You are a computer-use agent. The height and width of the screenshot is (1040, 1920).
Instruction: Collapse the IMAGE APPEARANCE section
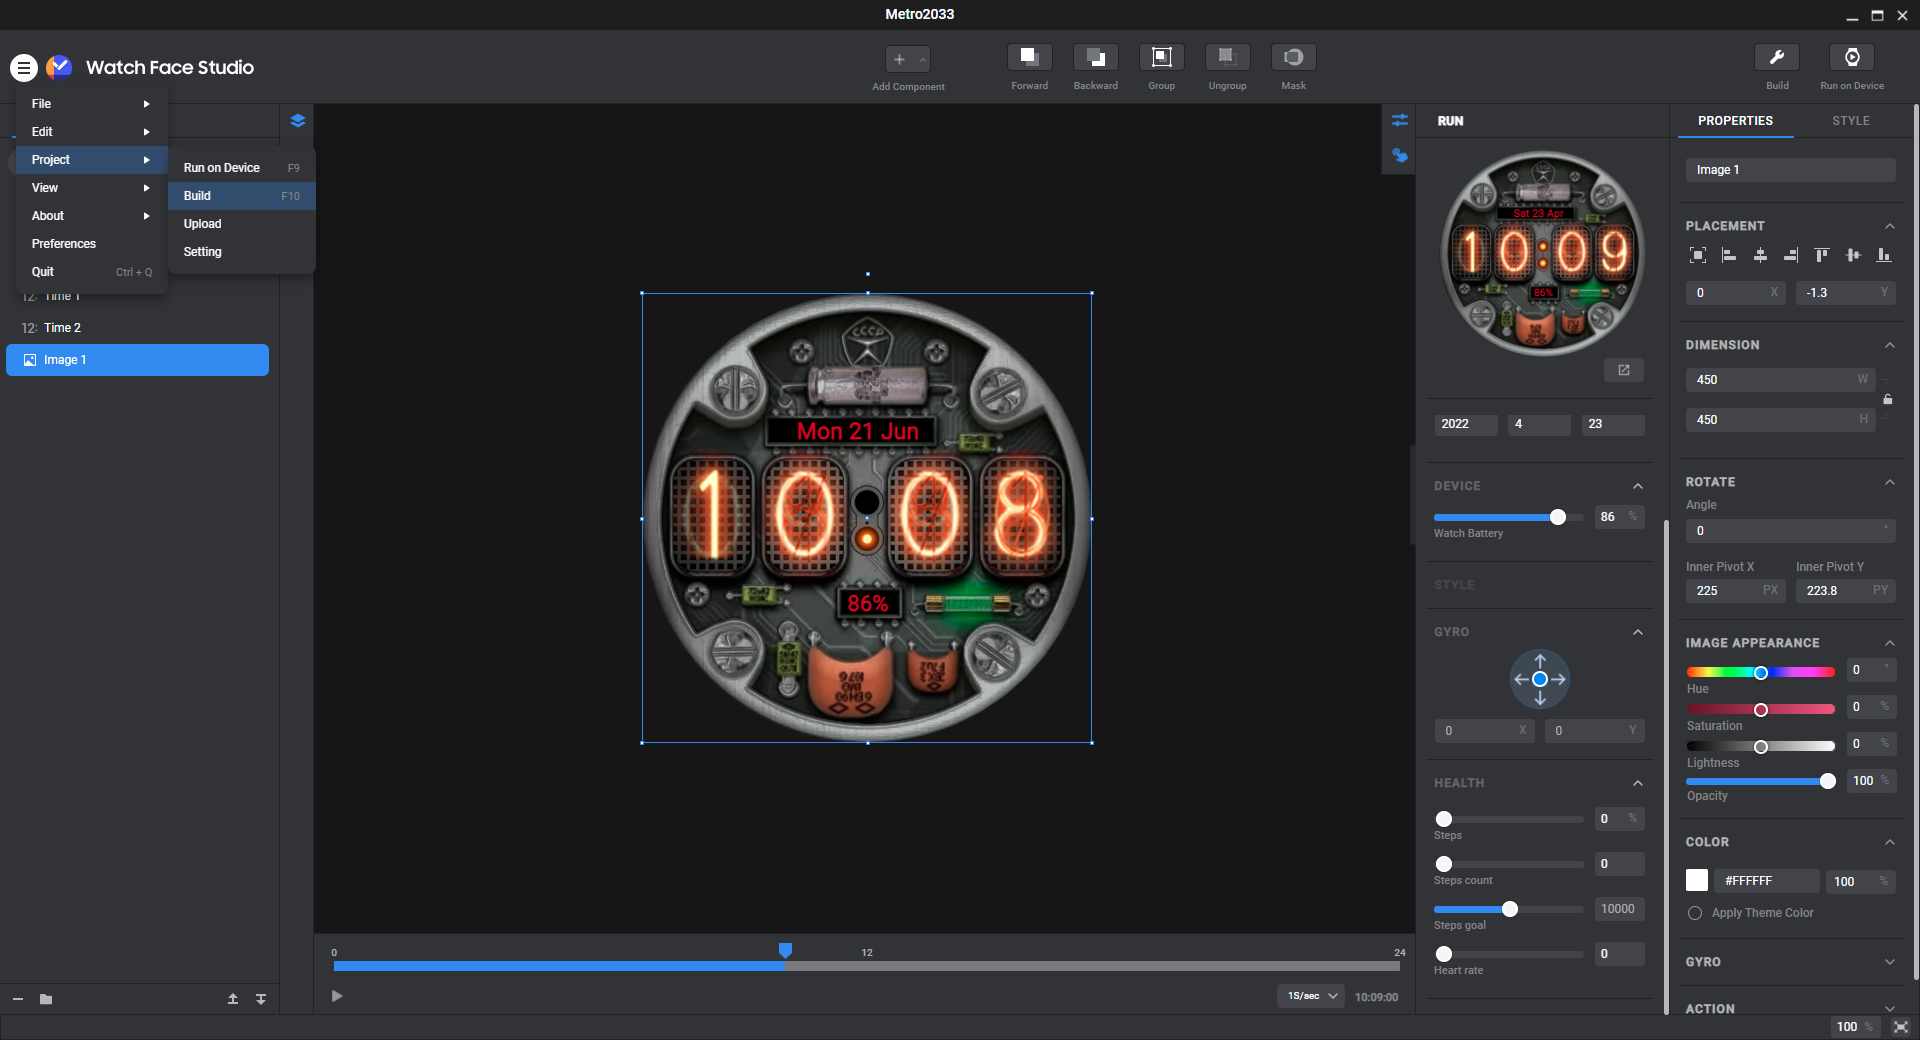(1890, 643)
